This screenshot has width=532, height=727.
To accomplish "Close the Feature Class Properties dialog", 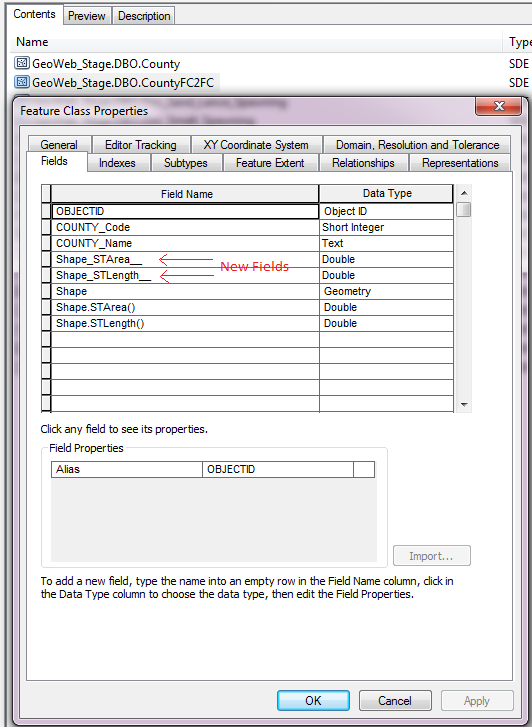I will (x=499, y=106).
